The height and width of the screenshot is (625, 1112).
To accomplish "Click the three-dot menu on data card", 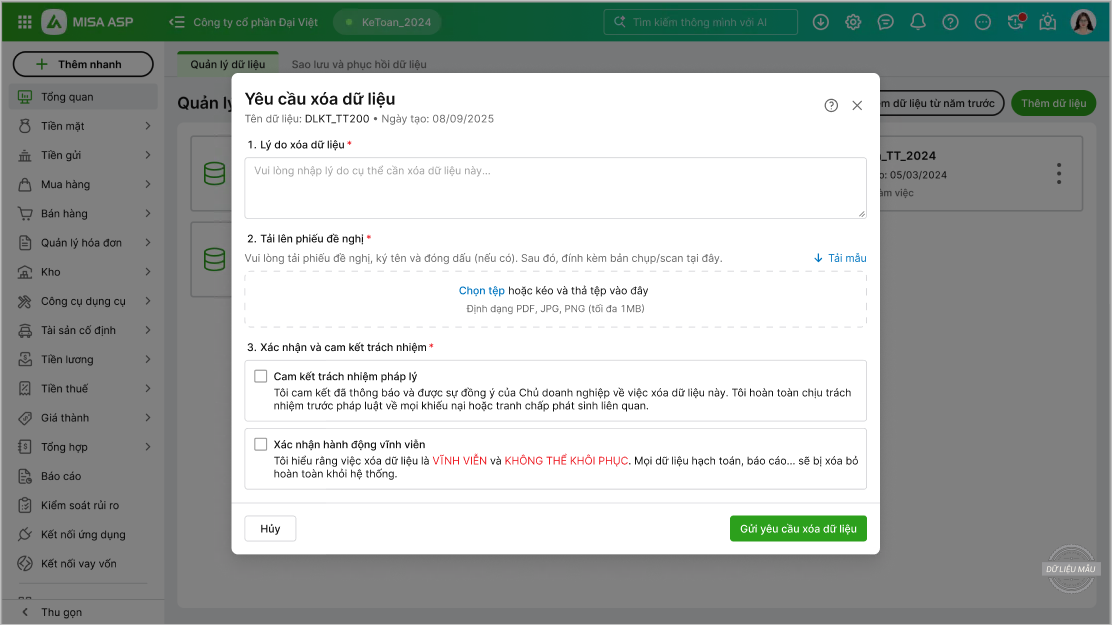I will (1059, 174).
